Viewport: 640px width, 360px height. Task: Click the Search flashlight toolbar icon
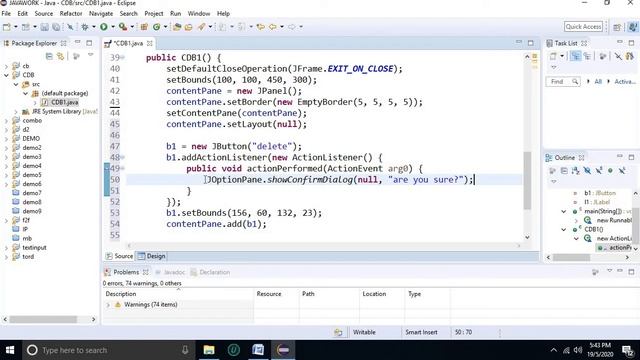[x=202, y=27]
